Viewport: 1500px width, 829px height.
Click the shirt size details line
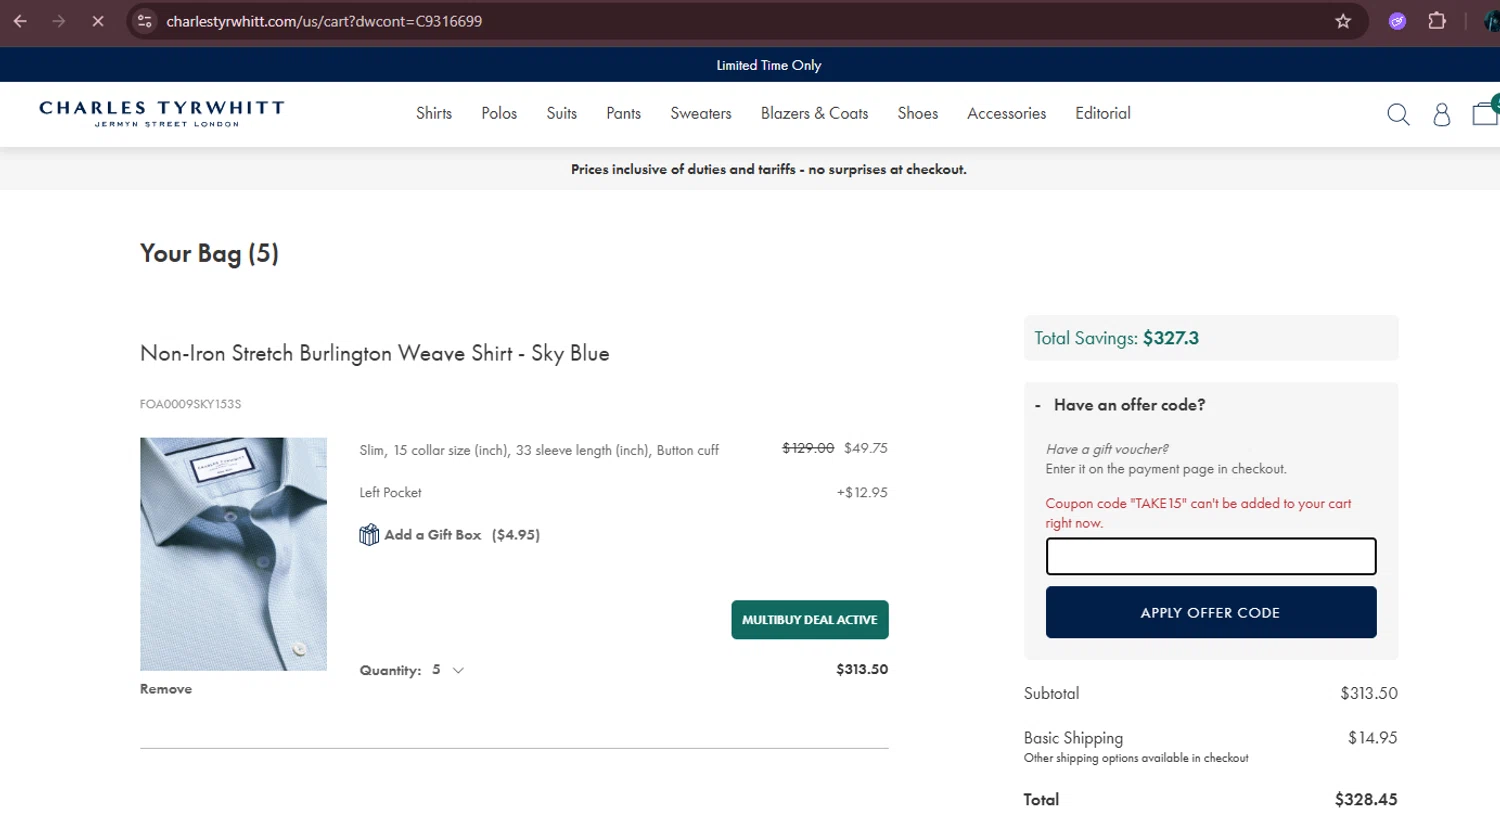[539, 450]
